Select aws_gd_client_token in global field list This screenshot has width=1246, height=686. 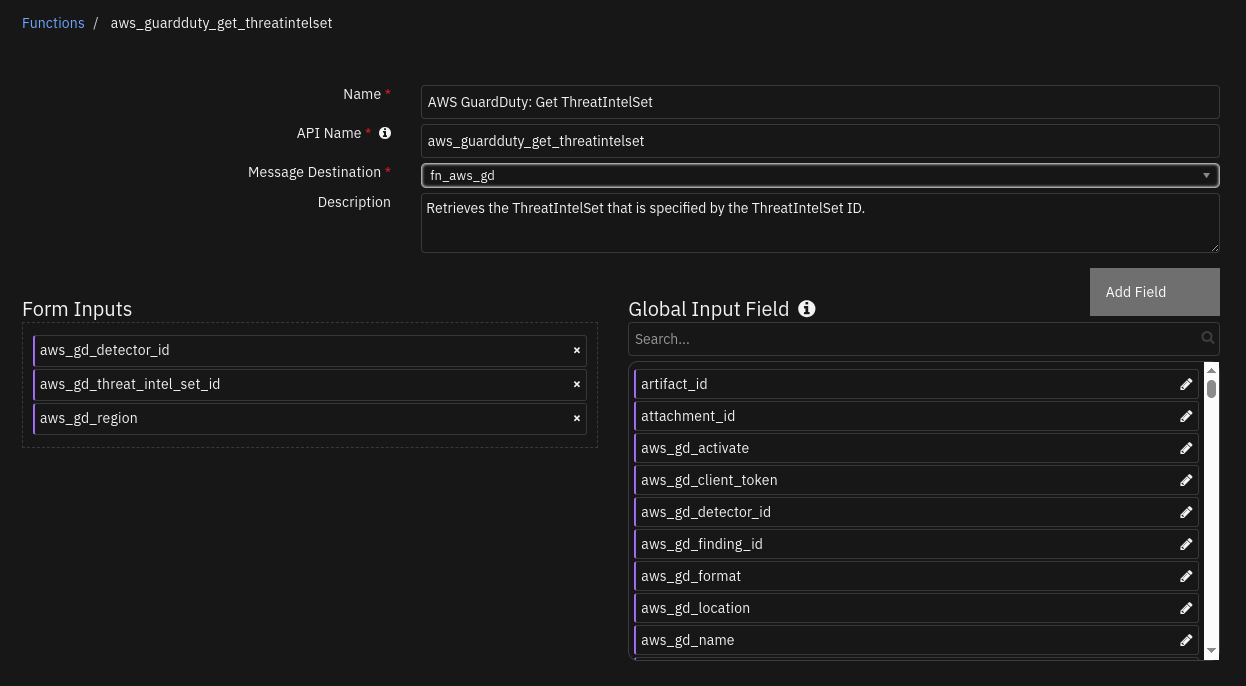coord(916,480)
